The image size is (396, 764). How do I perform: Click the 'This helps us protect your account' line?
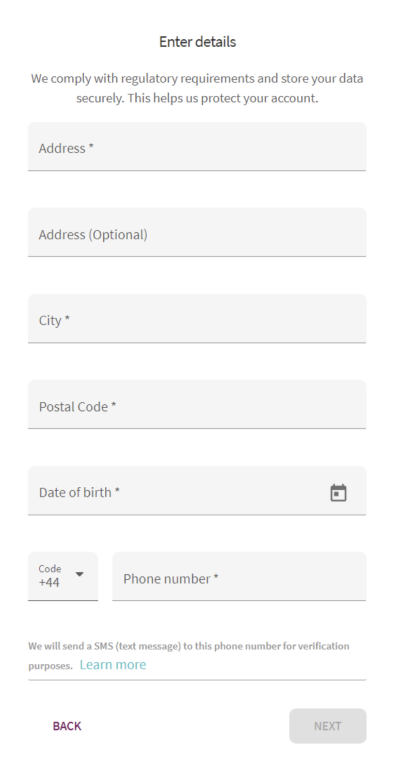pos(223,98)
